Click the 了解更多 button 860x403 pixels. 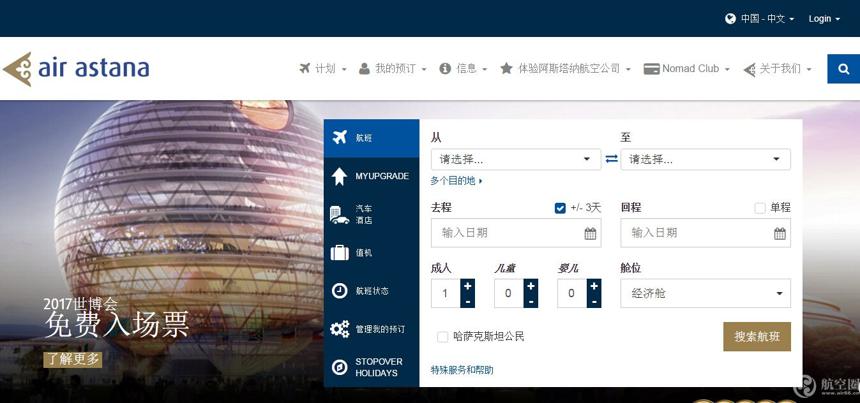(x=72, y=360)
